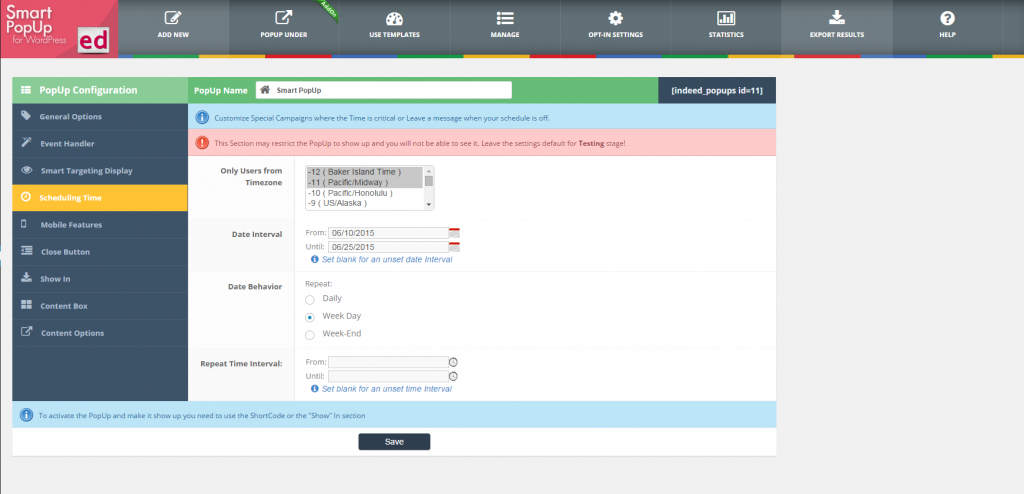This screenshot has height=494, width=1024.
Task: Click the Content Box grid icon
Action: [x=26, y=305]
